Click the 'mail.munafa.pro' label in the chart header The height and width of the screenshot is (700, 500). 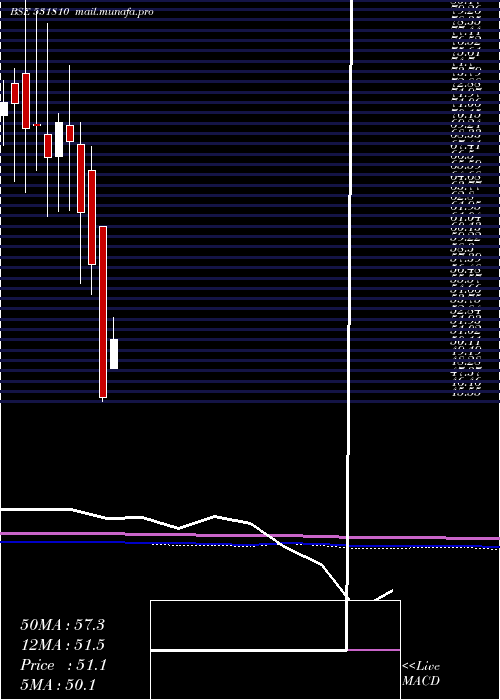coord(113,12)
